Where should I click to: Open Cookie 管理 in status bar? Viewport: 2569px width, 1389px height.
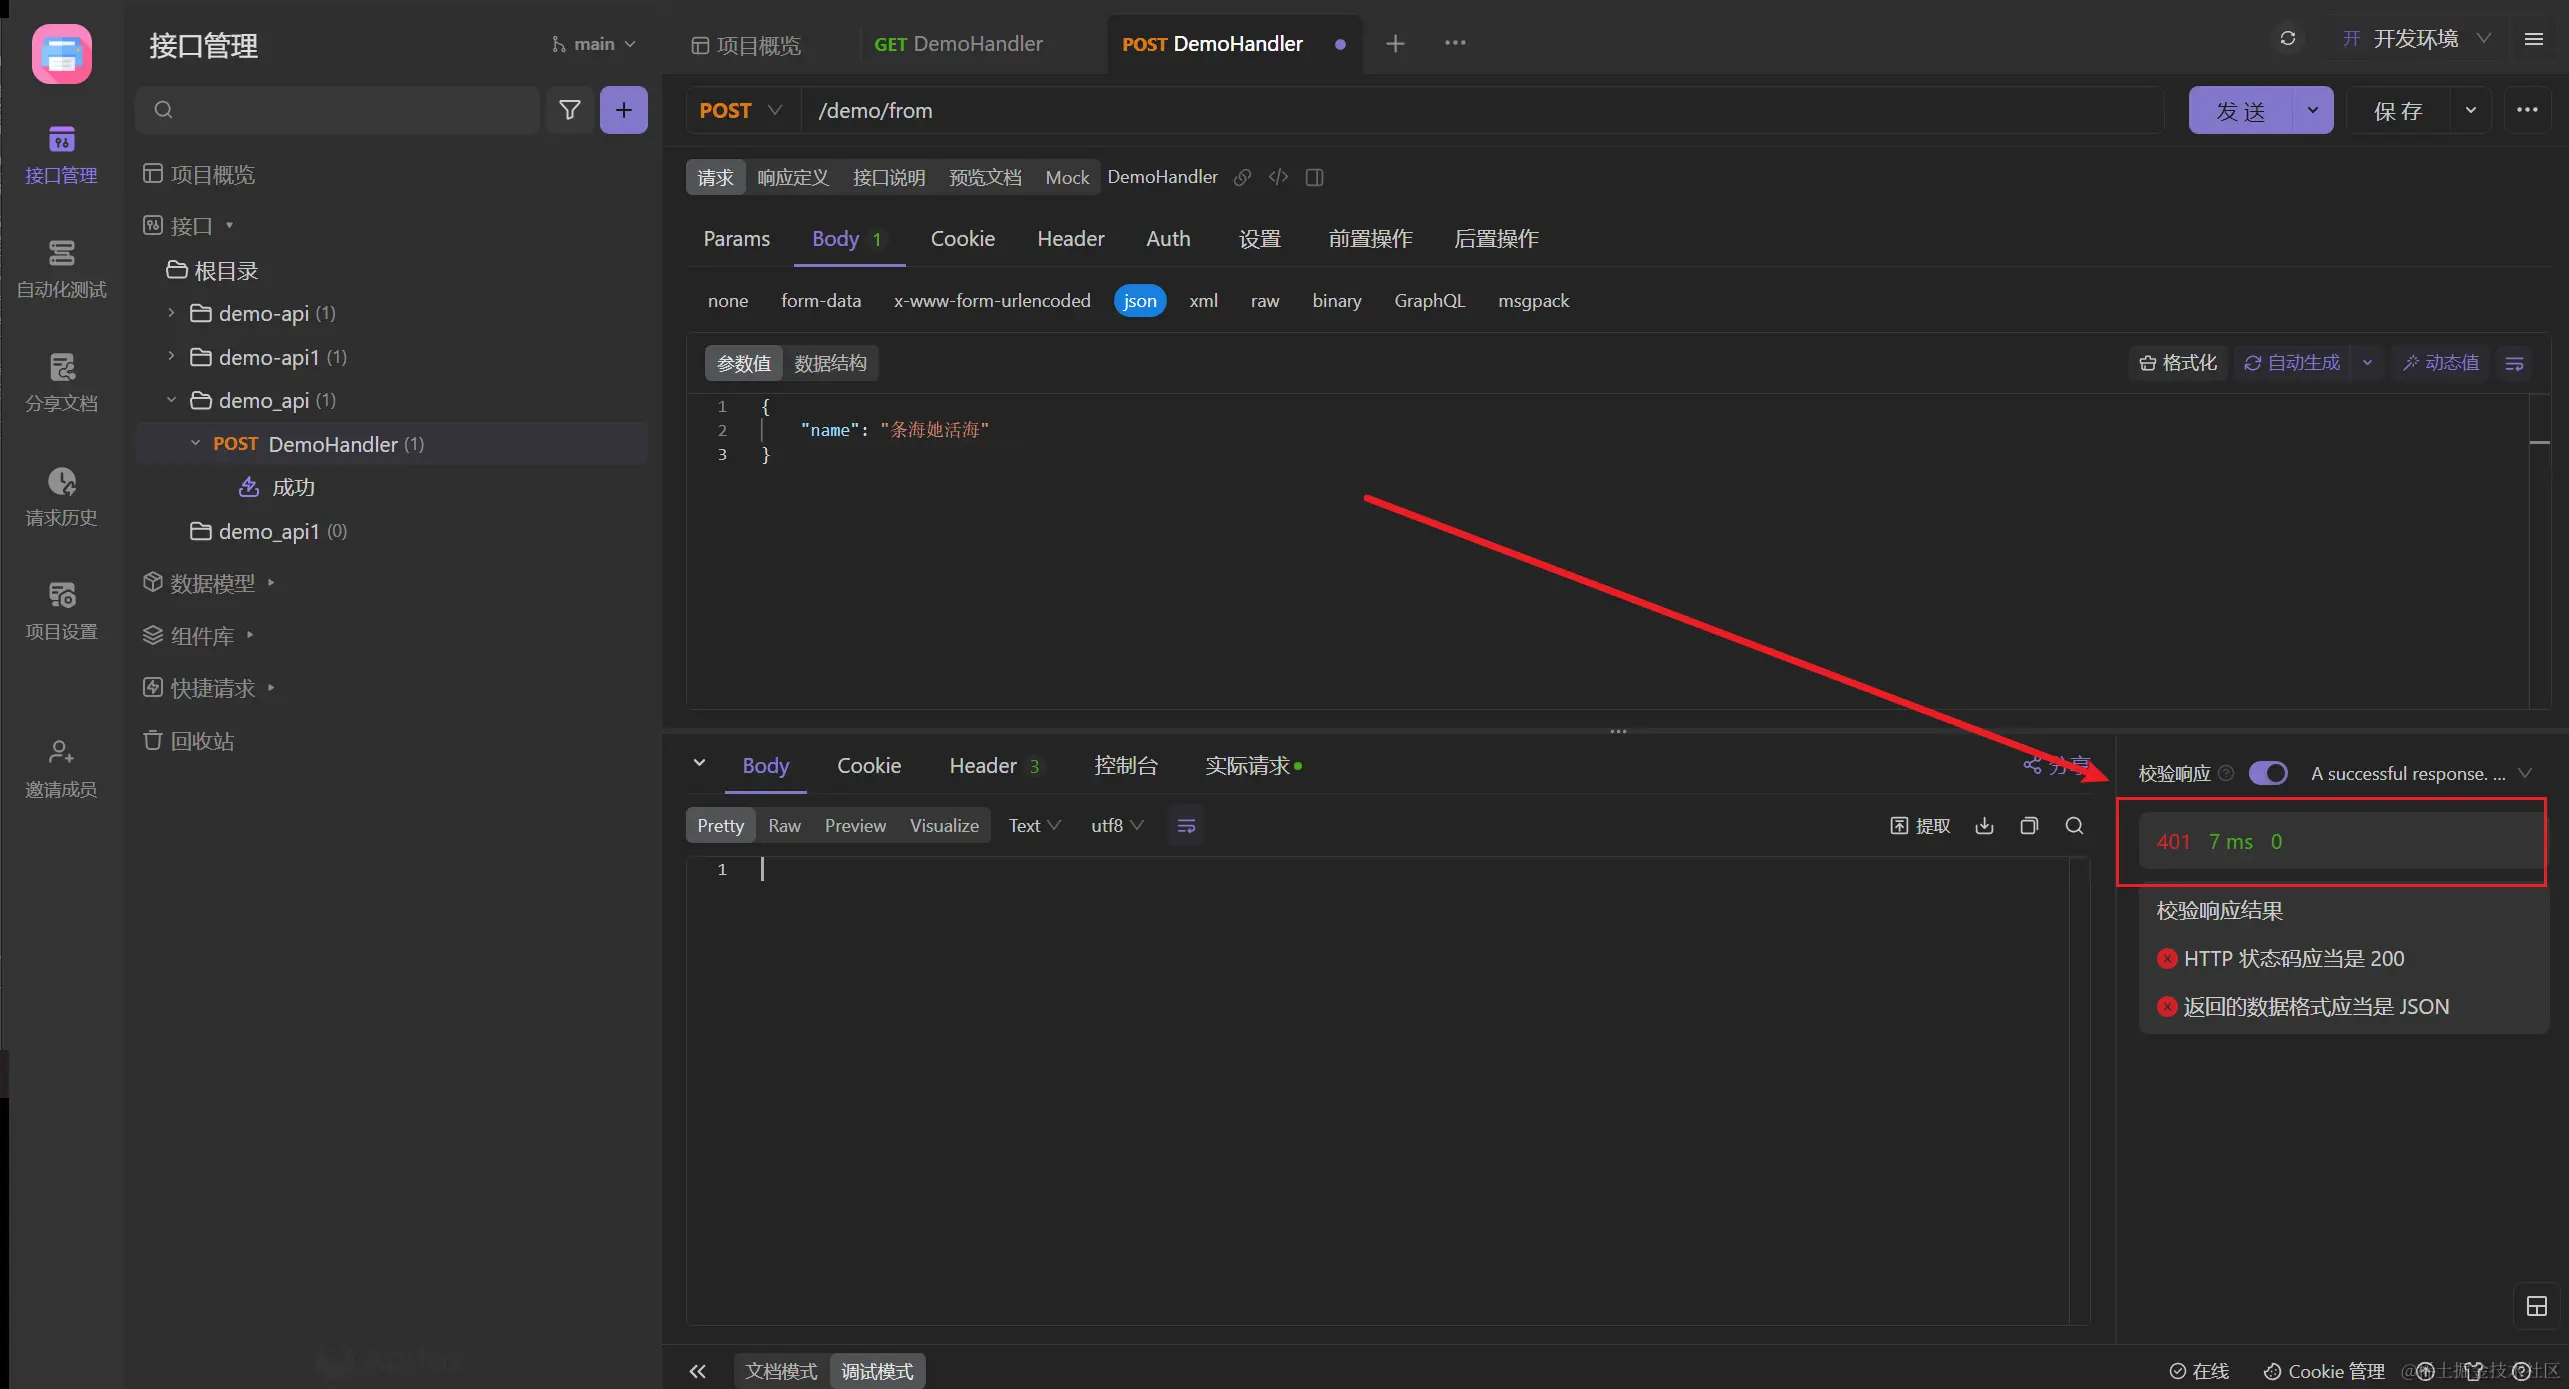tap(2324, 1371)
